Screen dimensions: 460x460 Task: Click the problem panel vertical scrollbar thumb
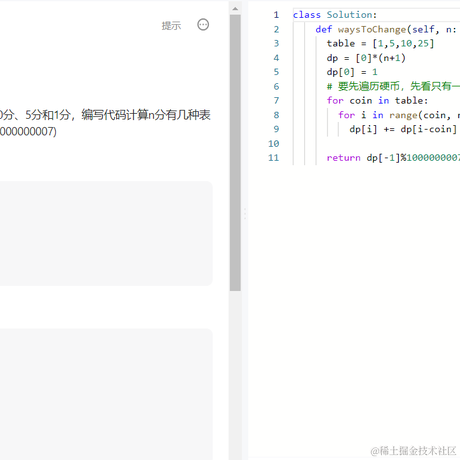pos(235,153)
